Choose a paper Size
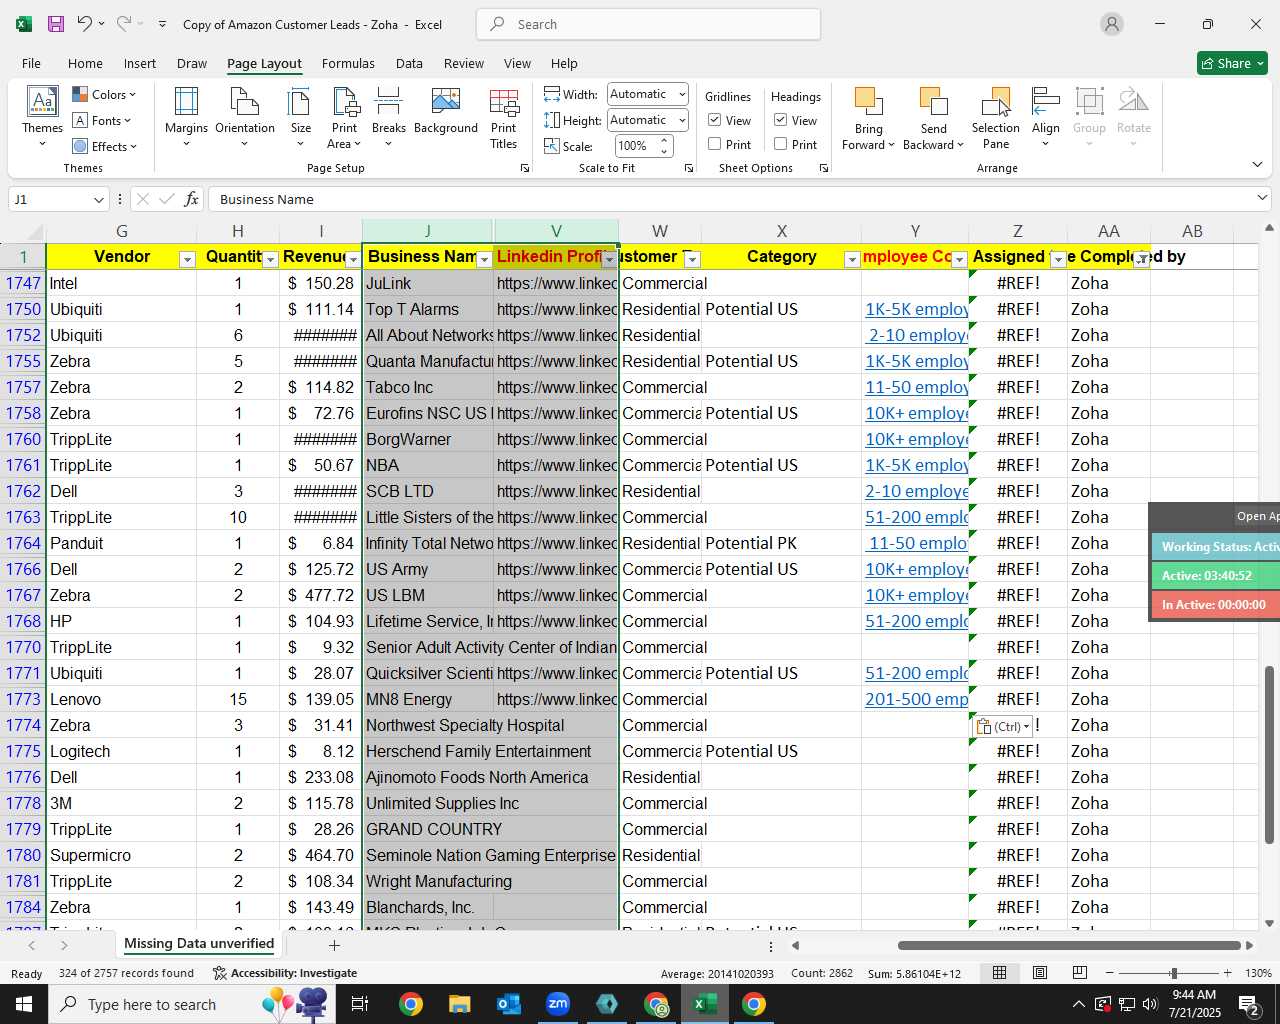The width and height of the screenshot is (1280, 1024). (x=300, y=117)
